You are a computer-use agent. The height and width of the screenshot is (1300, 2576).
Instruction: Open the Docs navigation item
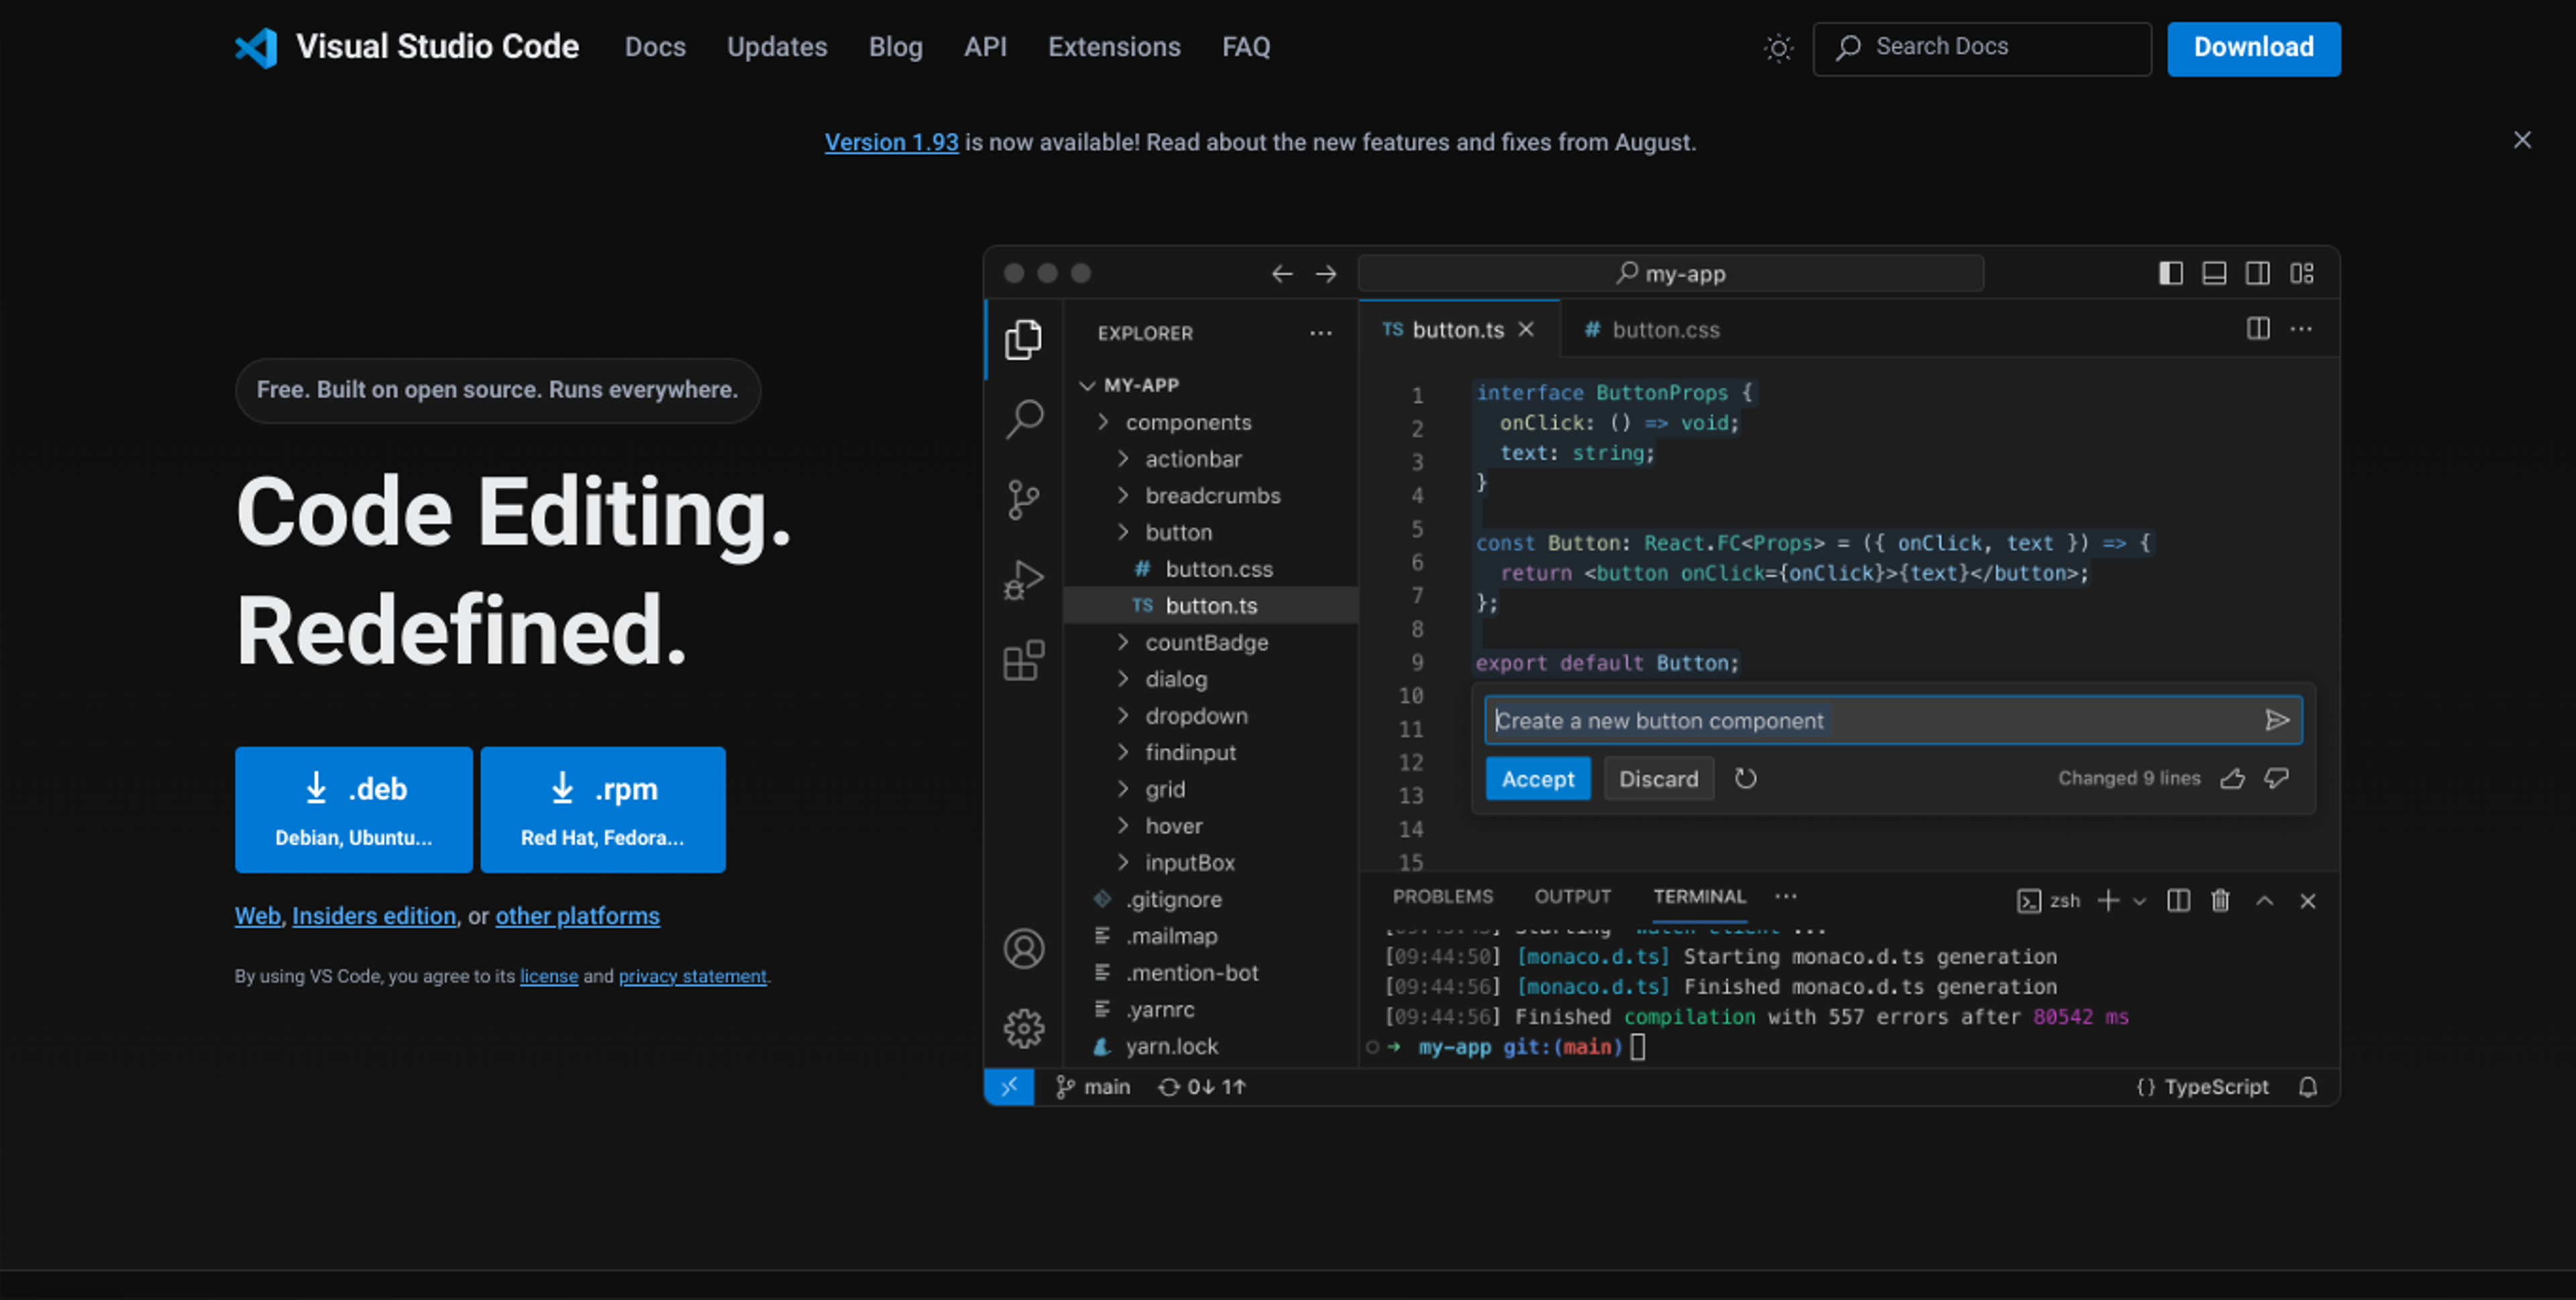[655, 47]
